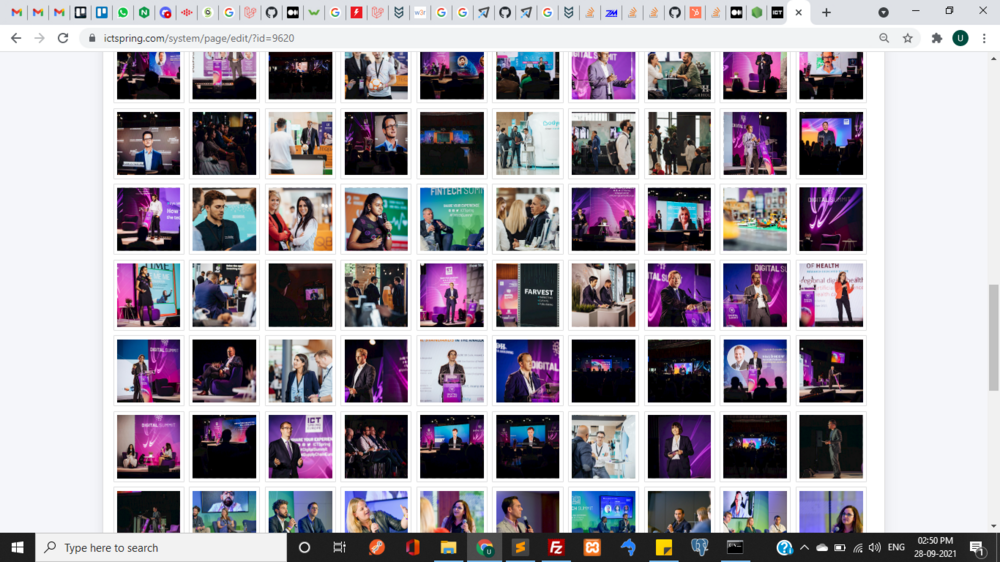Open Cortana circle on taskbar
The width and height of the screenshot is (1000, 562).
(x=304, y=547)
